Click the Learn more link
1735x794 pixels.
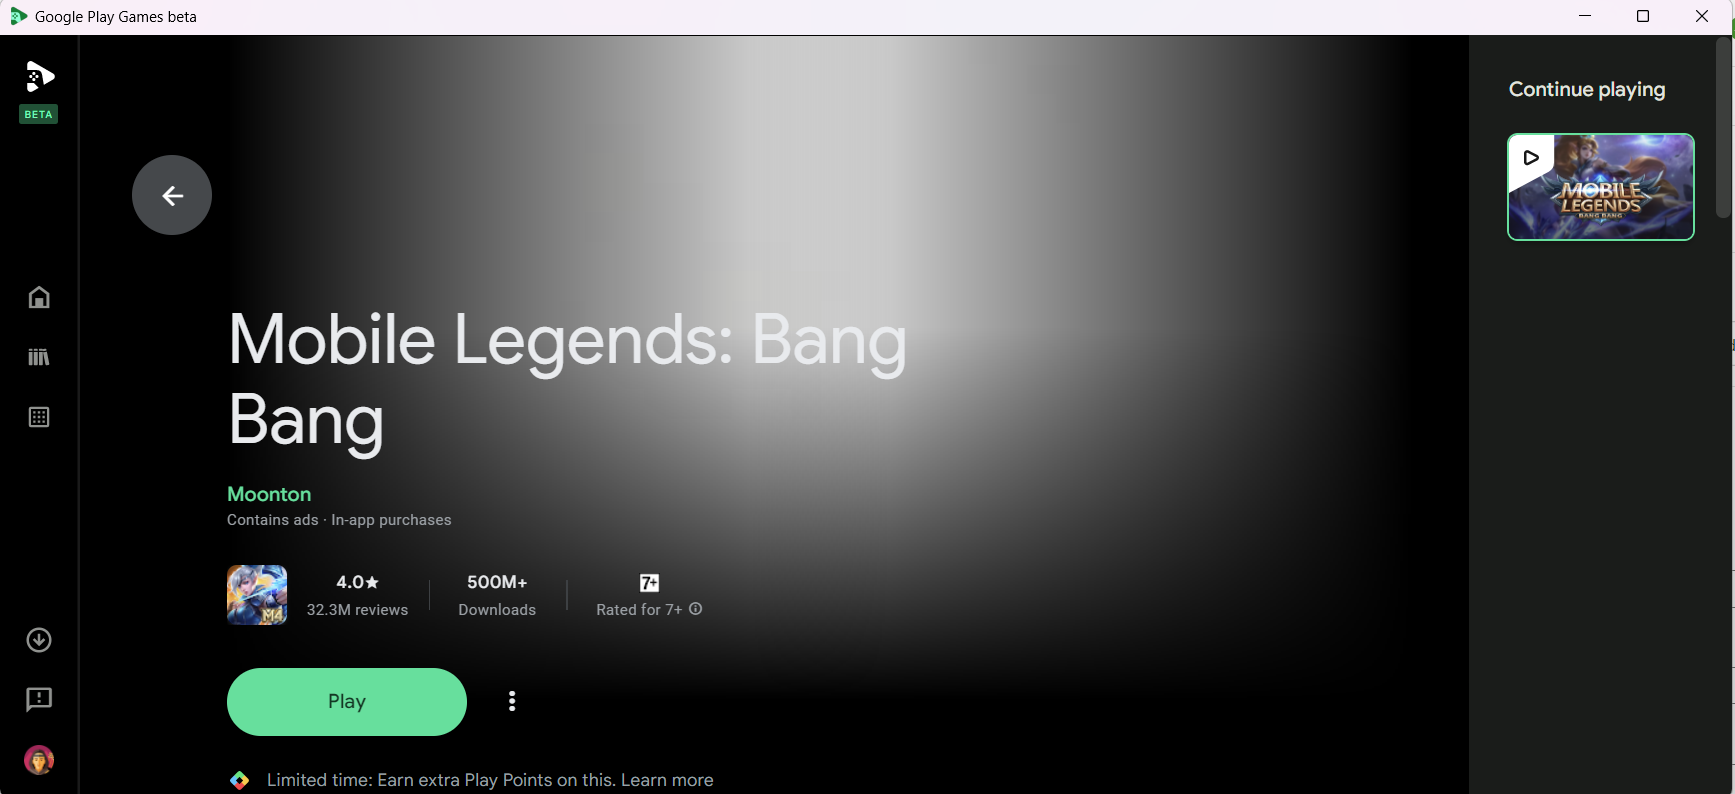tap(667, 780)
